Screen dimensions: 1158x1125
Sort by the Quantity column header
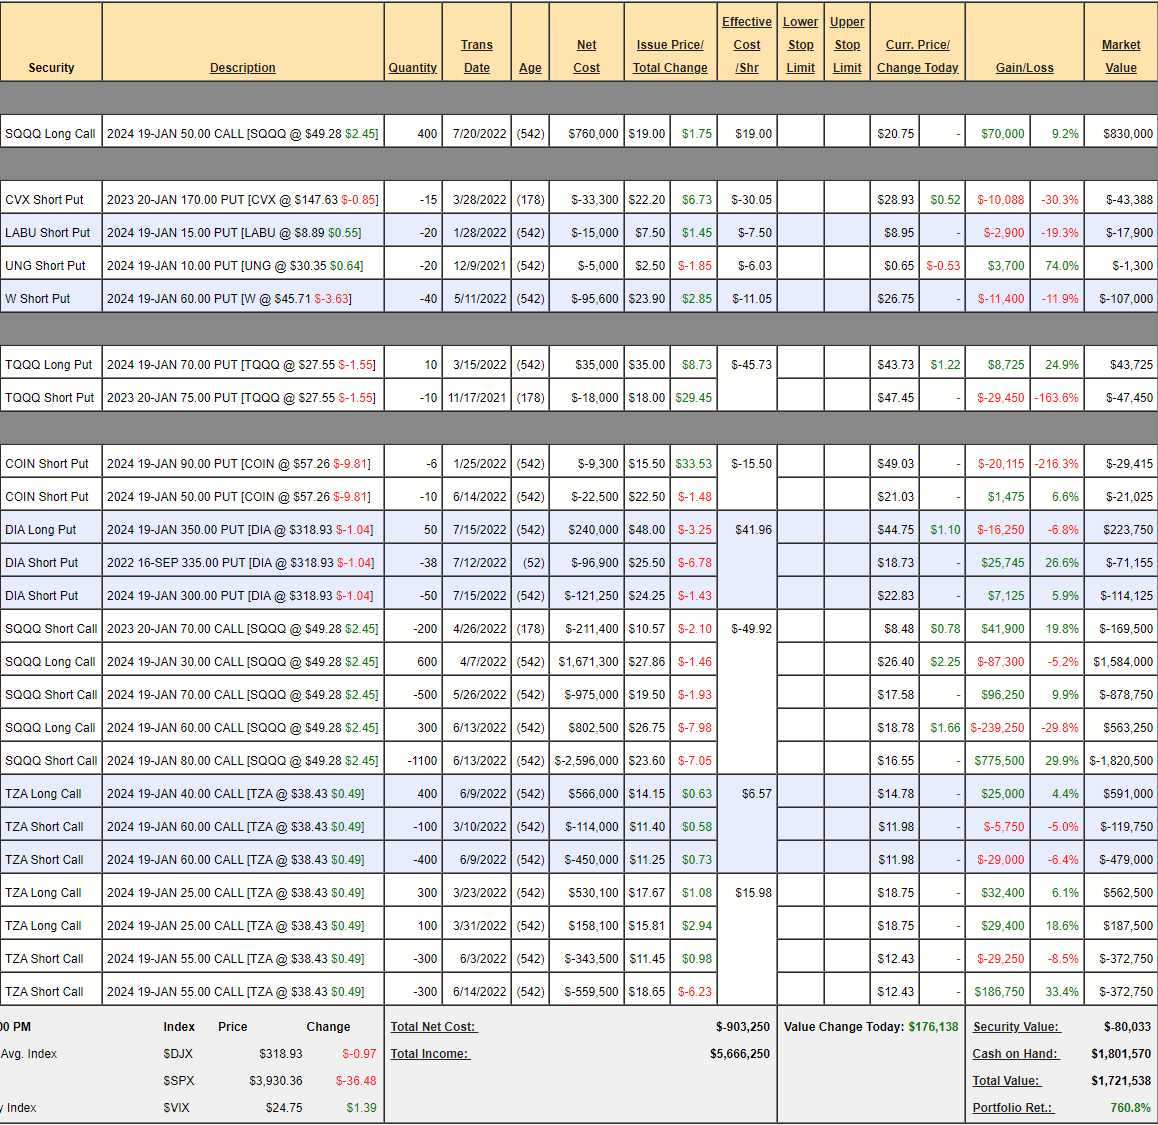412,68
